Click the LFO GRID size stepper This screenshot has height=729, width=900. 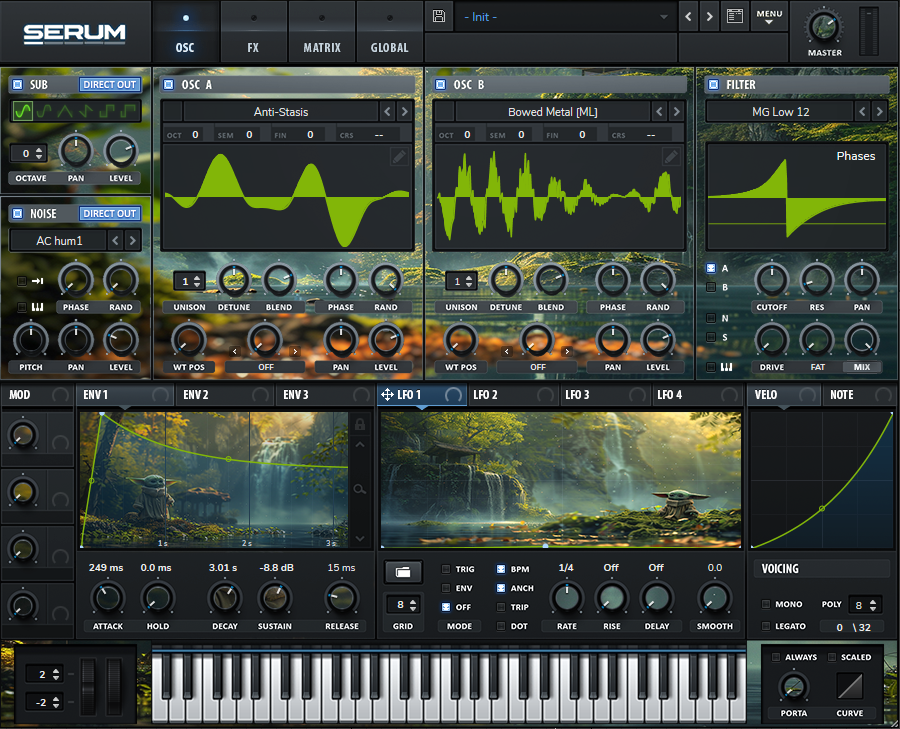point(406,604)
